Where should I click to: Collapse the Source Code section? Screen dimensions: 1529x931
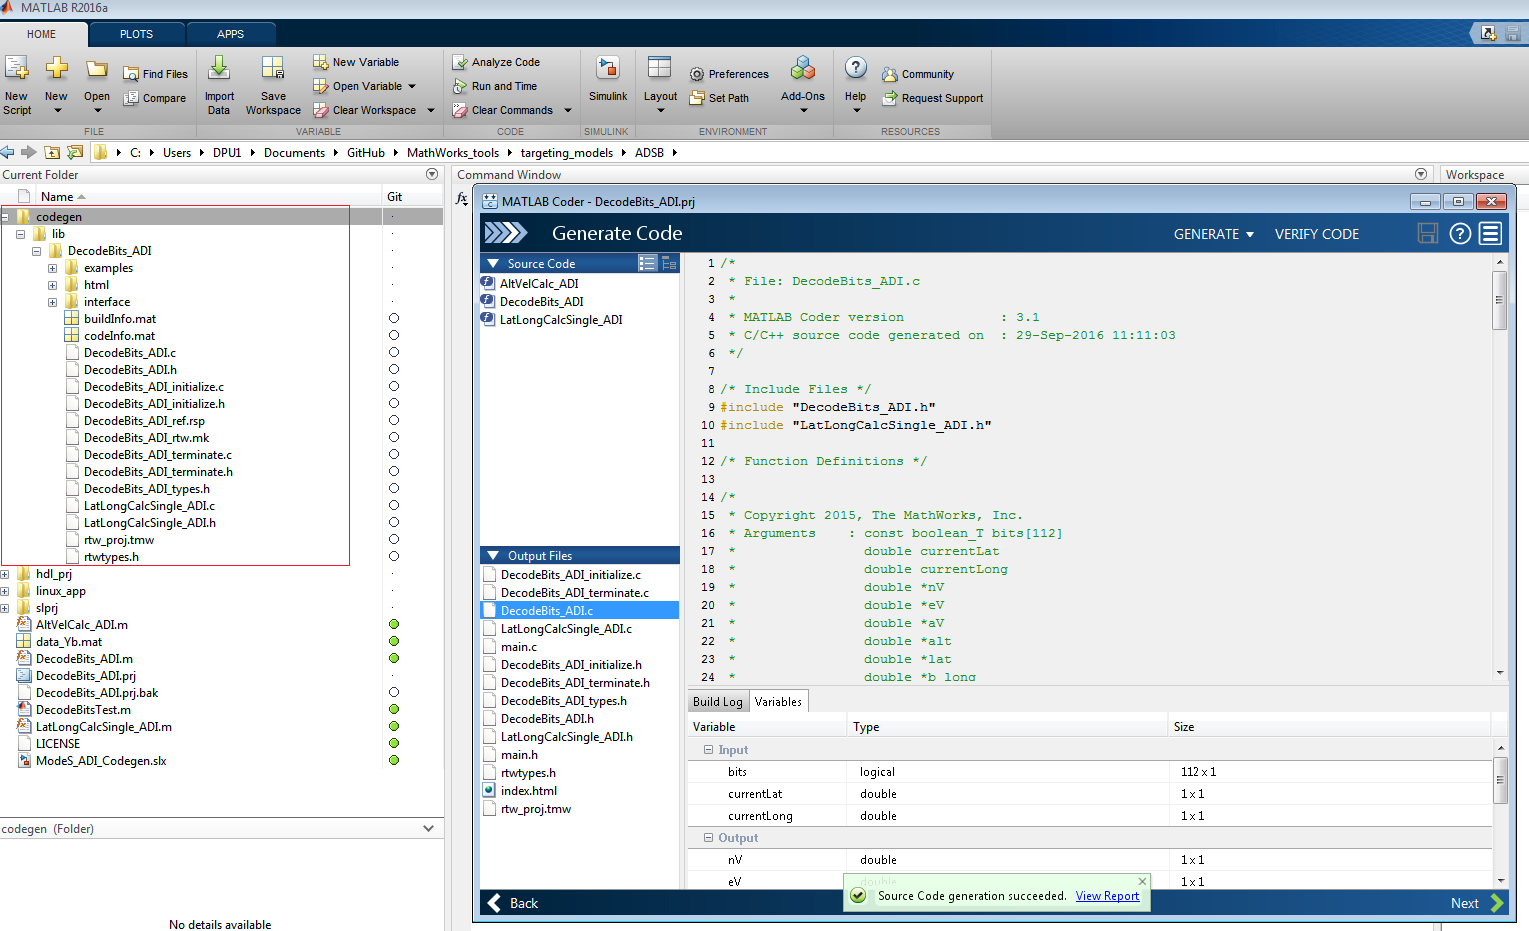pyautogui.click(x=492, y=263)
